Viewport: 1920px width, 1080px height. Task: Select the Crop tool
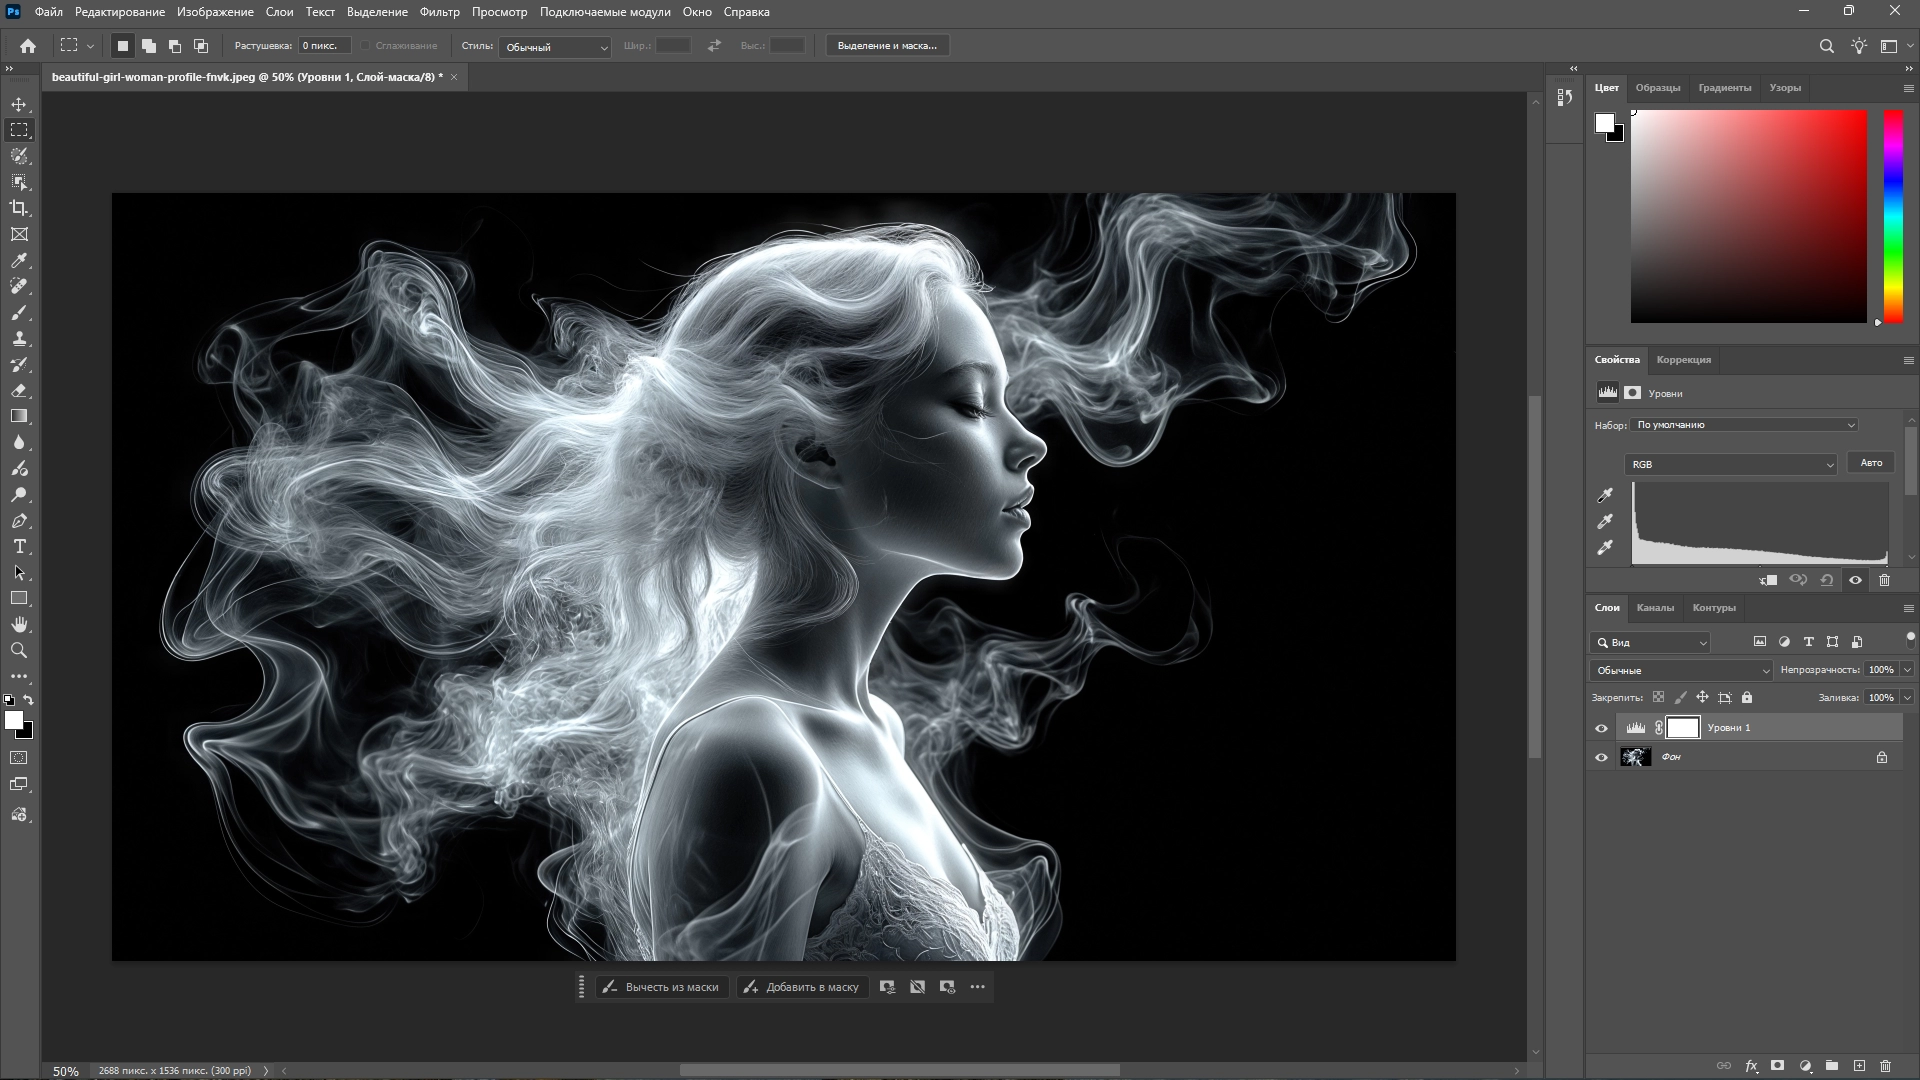tap(19, 208)
